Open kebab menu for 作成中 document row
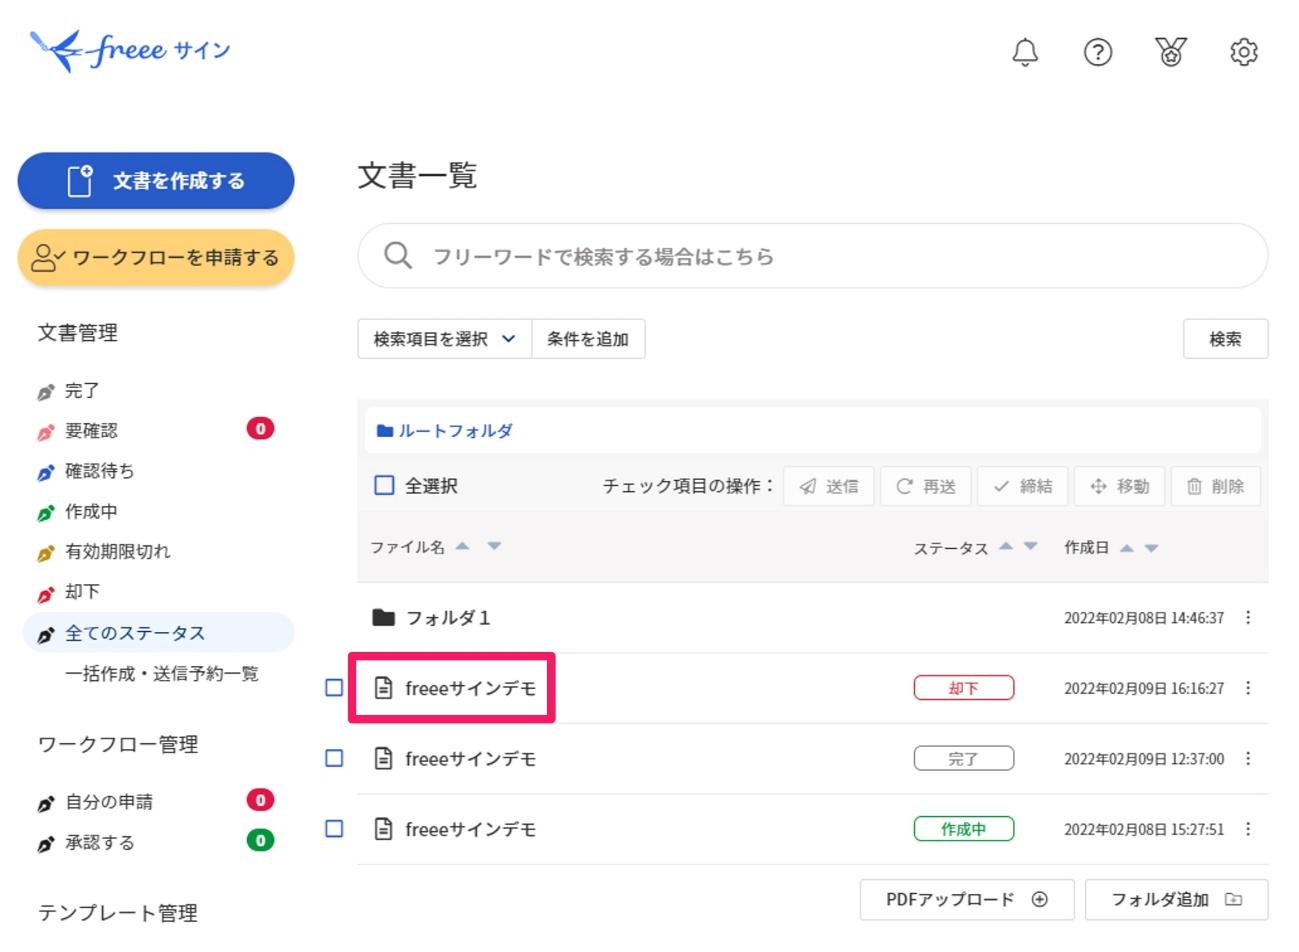 (x=1248, y=829)
